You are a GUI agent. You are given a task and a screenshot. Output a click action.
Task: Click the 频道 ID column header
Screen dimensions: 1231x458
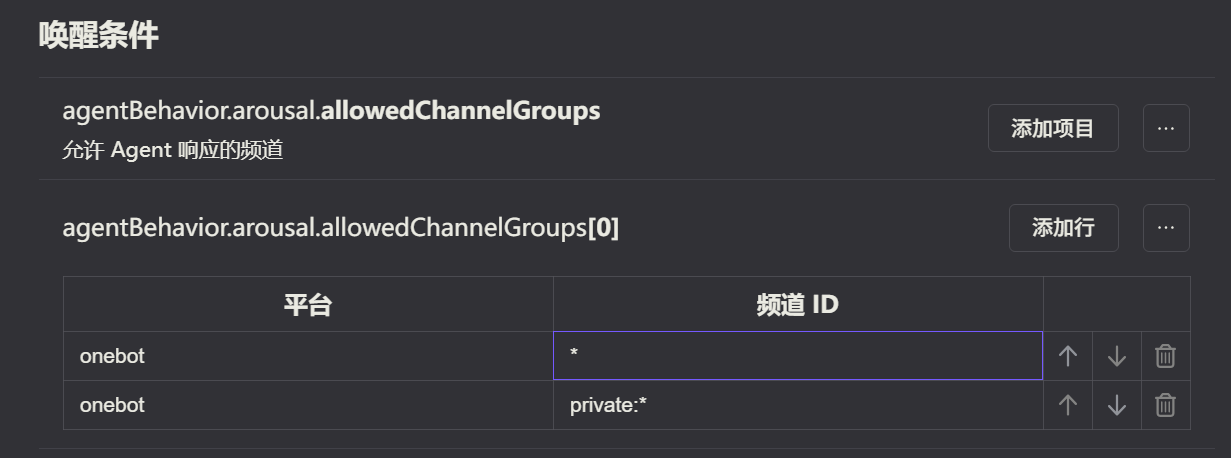pyautogui.click(x=797, y=305)
